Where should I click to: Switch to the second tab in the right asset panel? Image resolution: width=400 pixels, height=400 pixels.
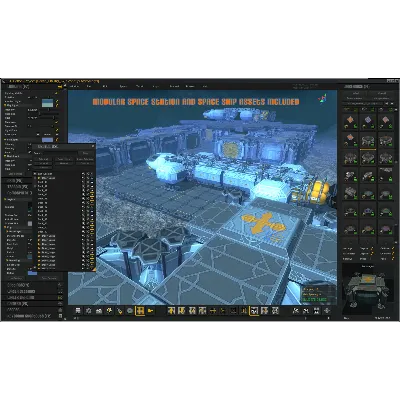(x=381, y=93)
